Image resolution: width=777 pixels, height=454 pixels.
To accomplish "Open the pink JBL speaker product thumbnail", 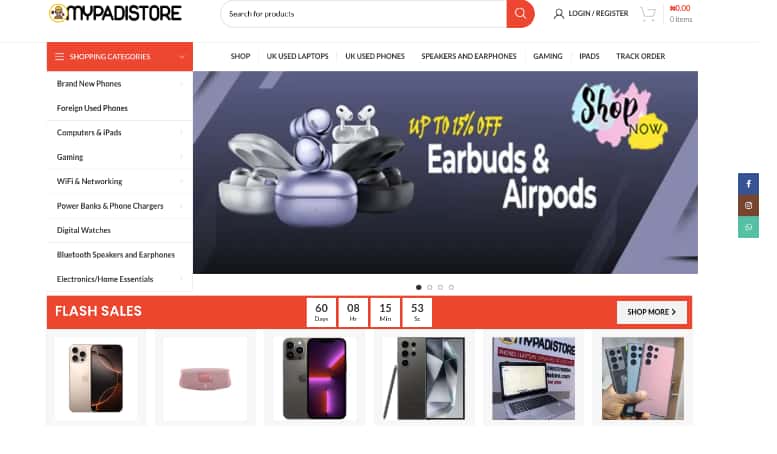I will point(205,379).
